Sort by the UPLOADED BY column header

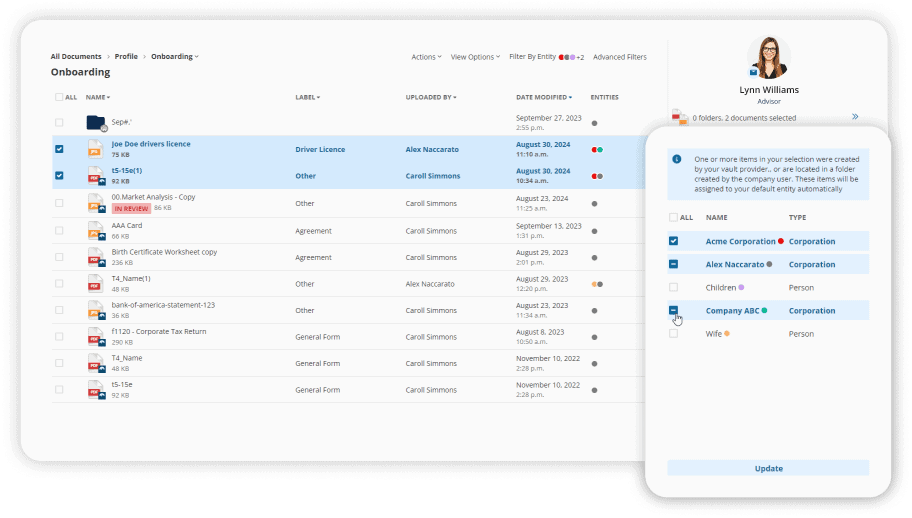[431, 97]
